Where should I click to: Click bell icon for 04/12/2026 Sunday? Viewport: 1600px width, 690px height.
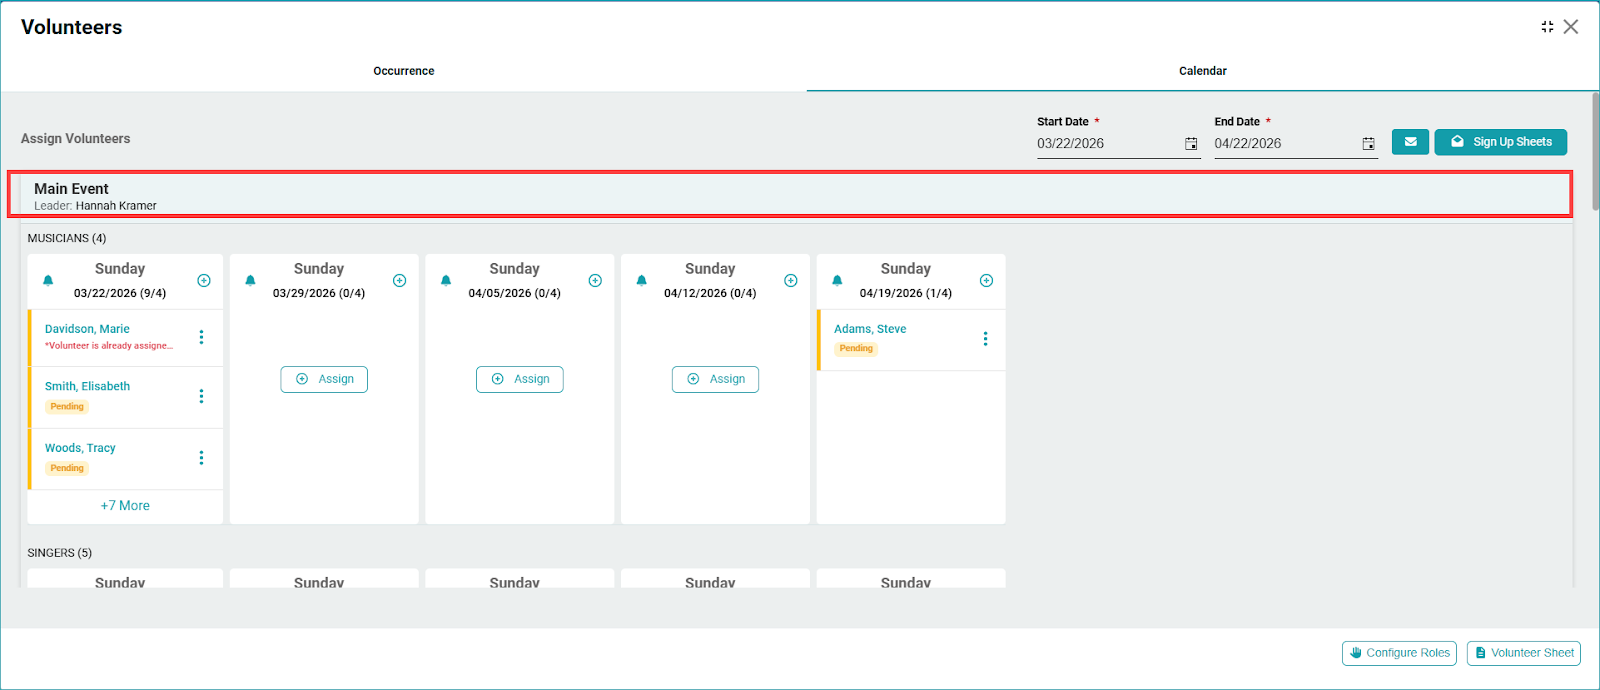[x=642, y=281]
